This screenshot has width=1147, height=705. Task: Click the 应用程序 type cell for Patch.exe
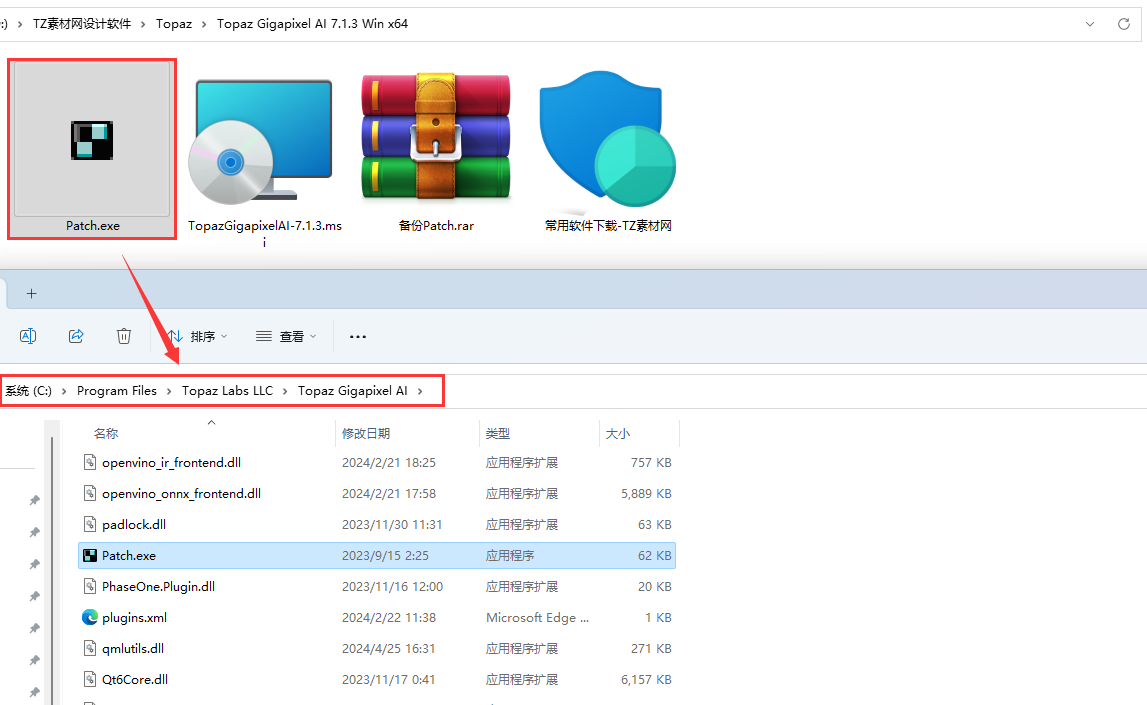click(x=511, y=556)
